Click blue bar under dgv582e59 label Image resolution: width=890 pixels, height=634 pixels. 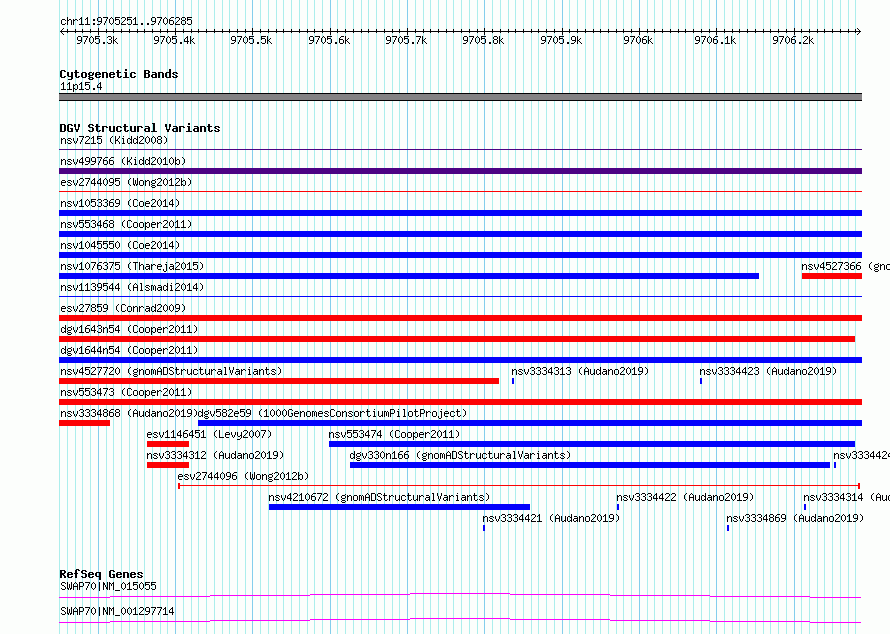tap(530, 423)
